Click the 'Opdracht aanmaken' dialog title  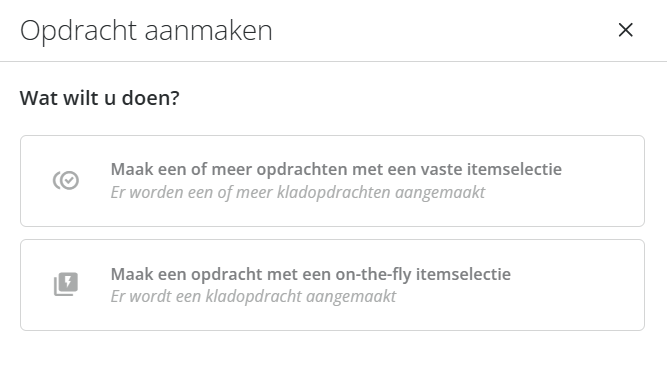tap(146, 31)
